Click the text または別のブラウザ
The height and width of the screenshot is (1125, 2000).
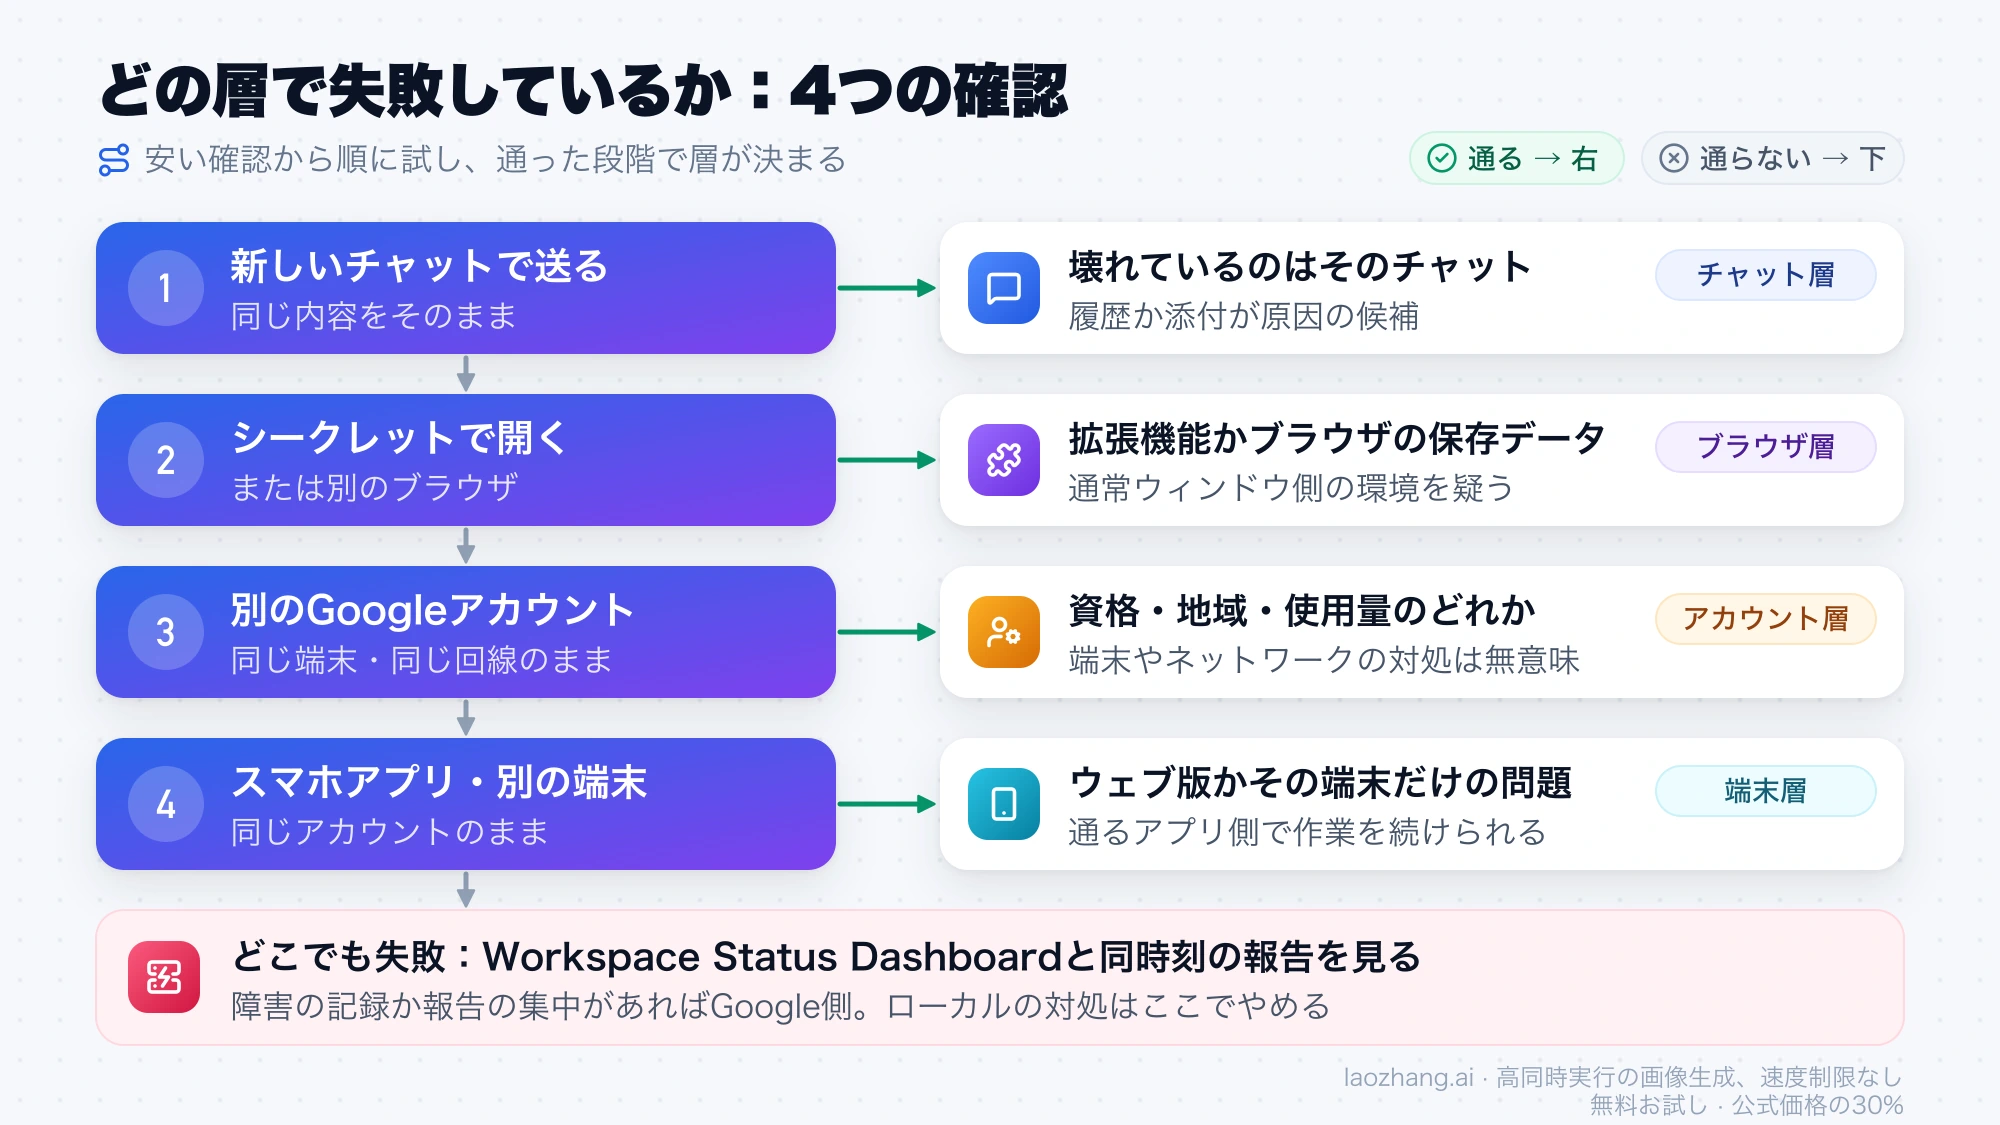coord(374,488)
